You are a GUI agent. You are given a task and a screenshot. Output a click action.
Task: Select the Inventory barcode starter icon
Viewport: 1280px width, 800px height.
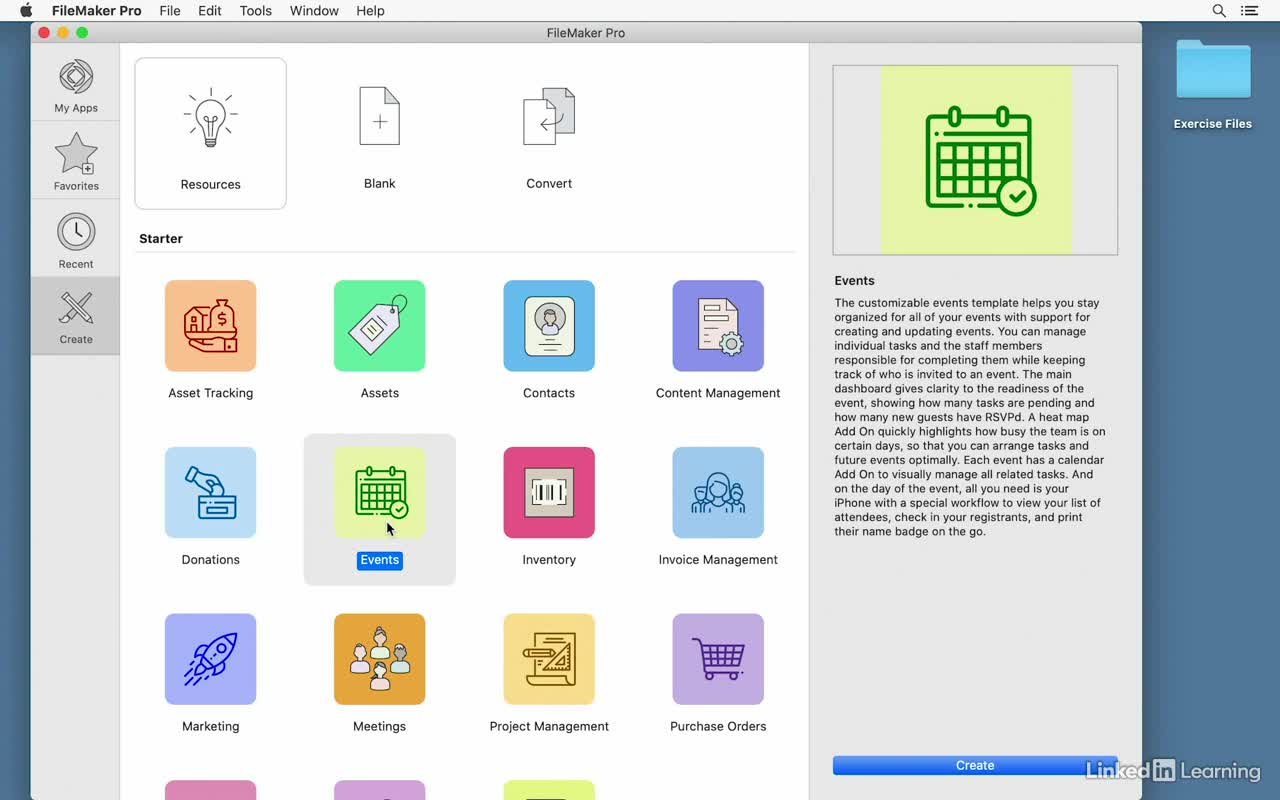coord(549,493)
